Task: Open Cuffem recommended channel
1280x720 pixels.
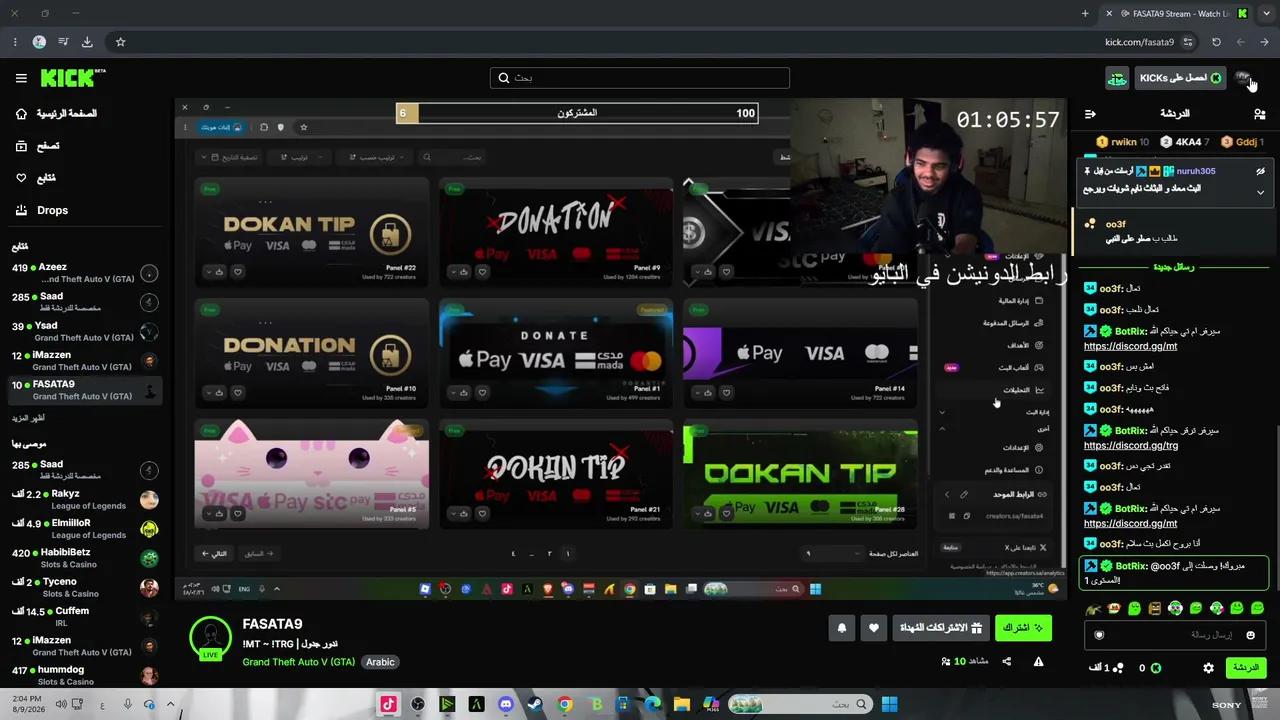Action: [85, 617]
